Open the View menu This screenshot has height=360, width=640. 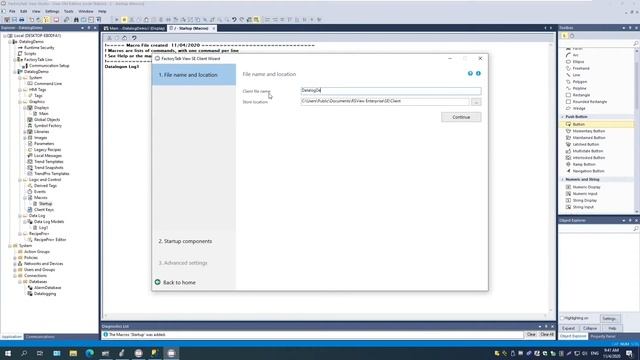tap(36, 11)
